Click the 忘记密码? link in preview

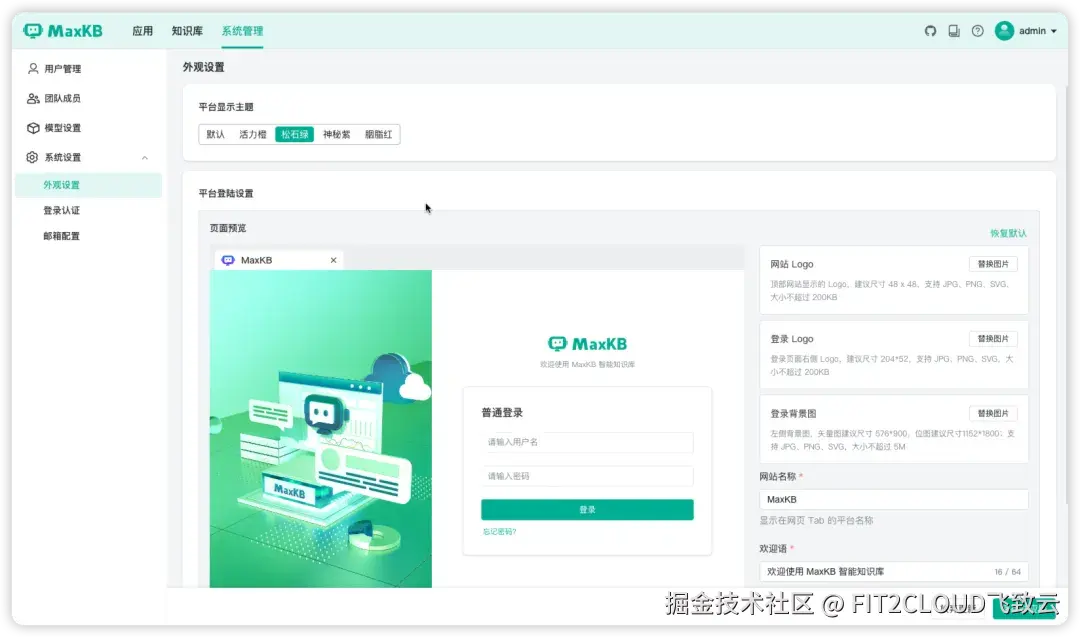coord(499,532)
